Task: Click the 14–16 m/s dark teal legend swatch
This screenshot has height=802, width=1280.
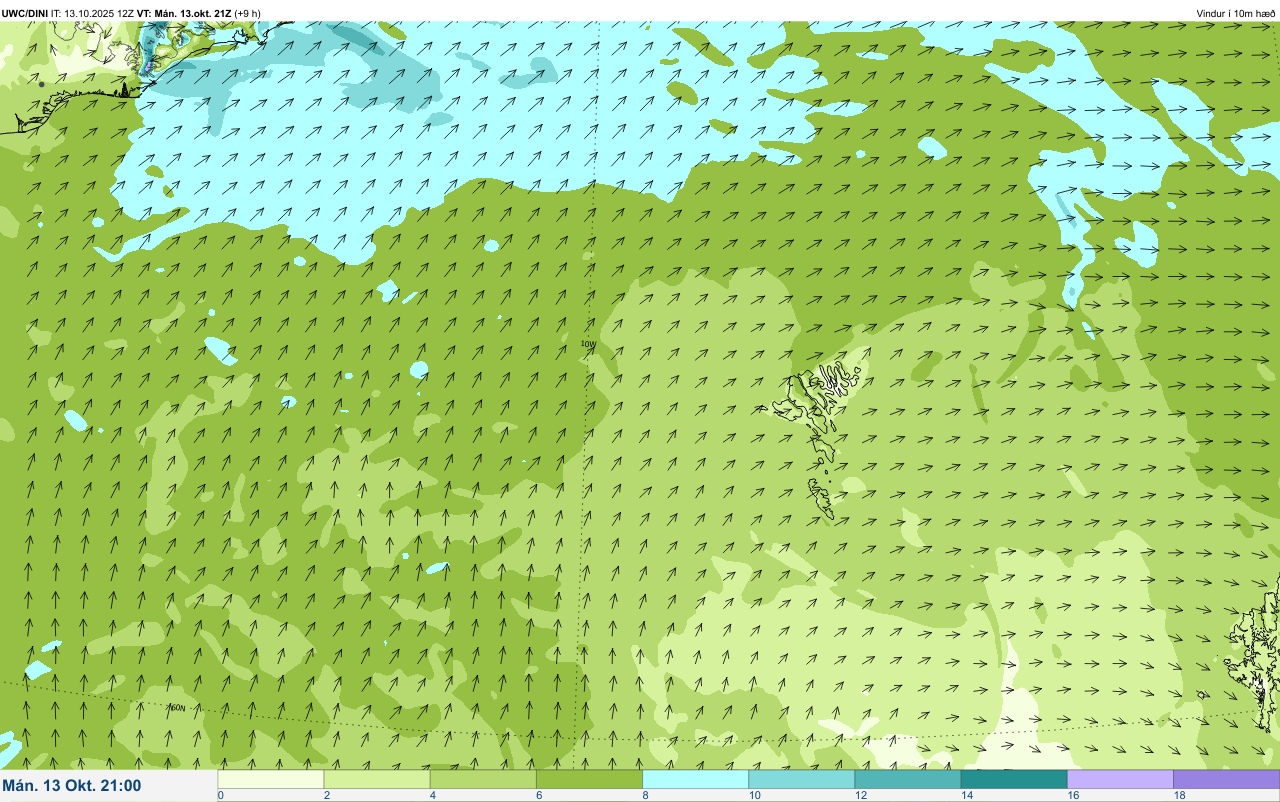Action: (x=1014, y=779)
